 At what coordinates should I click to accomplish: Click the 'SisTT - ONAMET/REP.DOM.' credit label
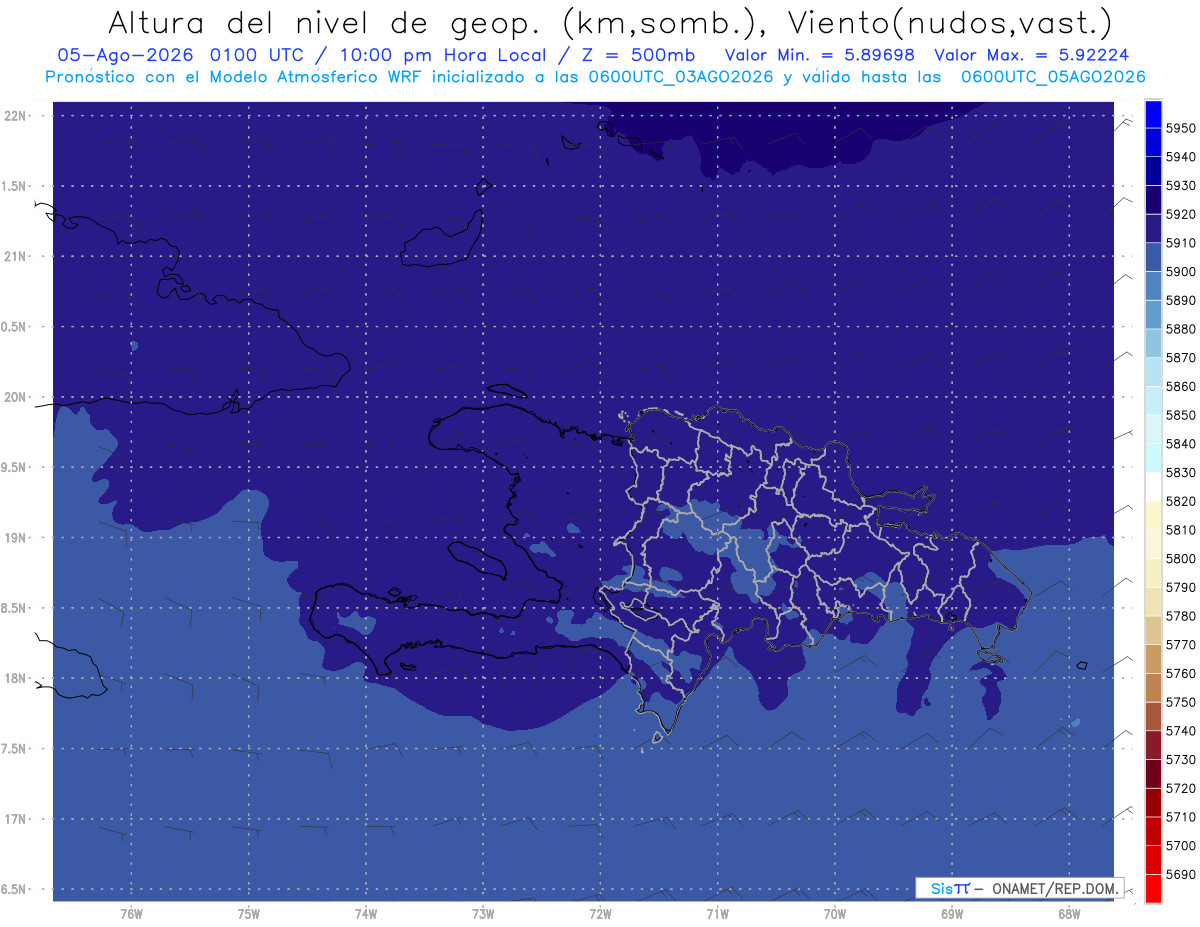tap(1020, 888)
